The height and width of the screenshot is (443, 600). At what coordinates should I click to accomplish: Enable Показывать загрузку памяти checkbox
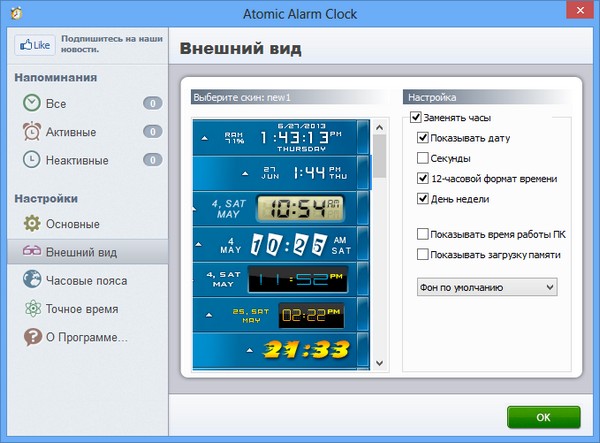point(423,254)
